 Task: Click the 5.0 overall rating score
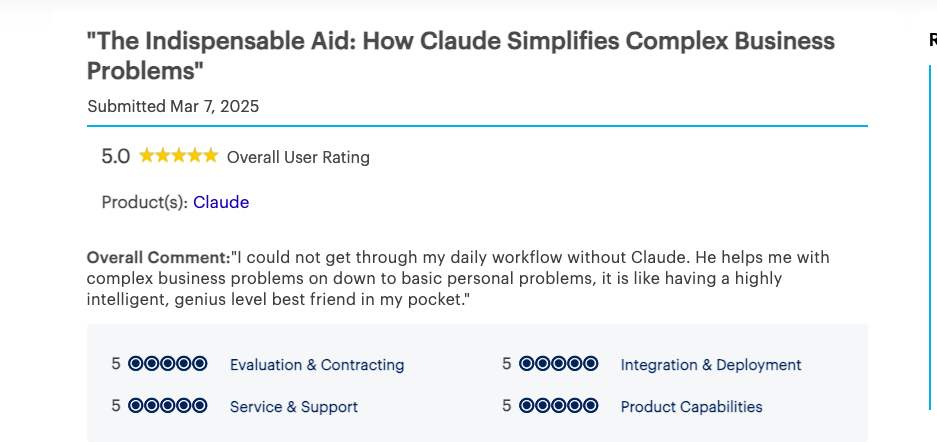pyautogui.click(x=116, y=156)
